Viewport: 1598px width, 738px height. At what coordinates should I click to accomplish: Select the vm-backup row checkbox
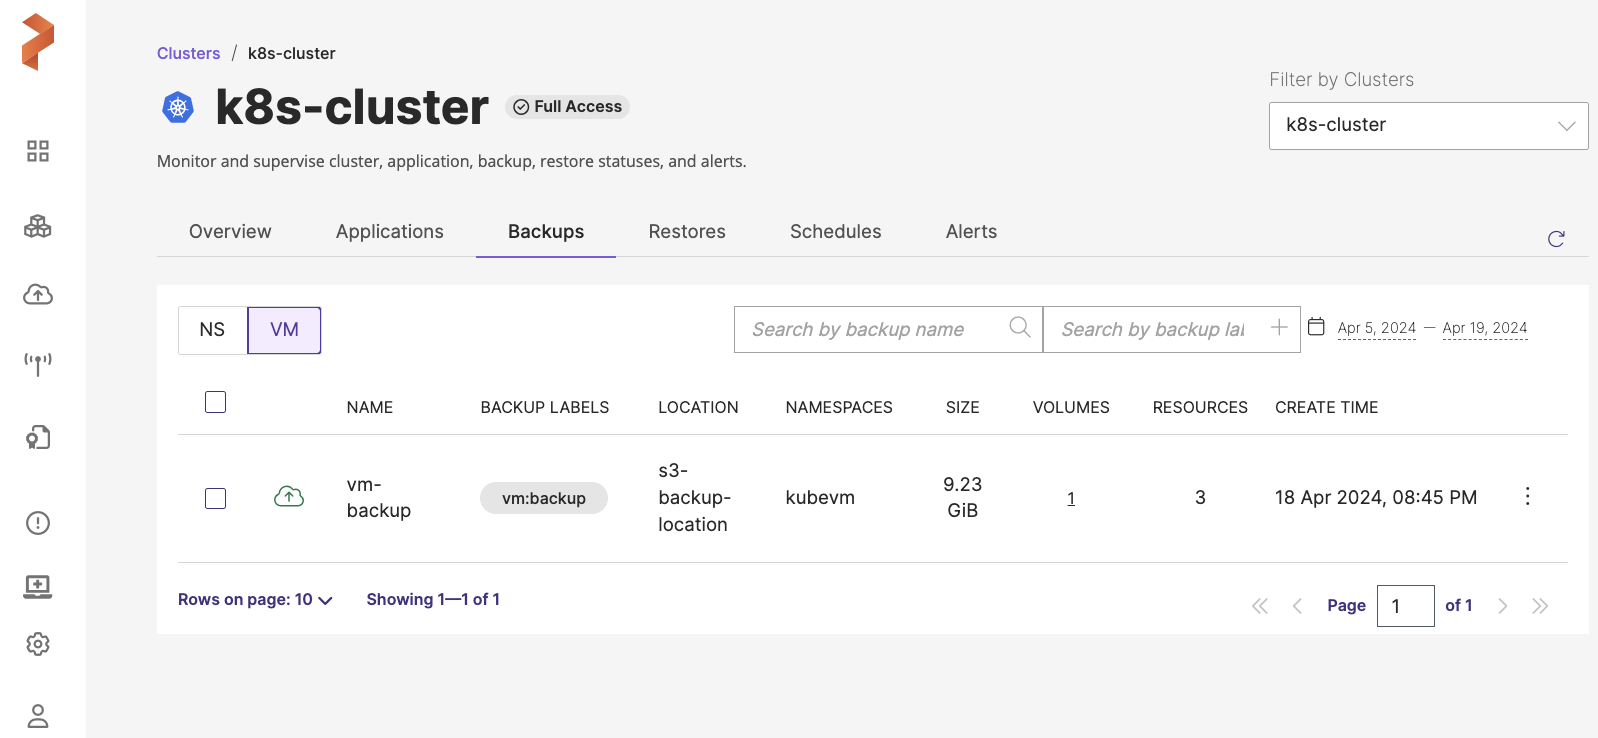[x=215, y=498]
